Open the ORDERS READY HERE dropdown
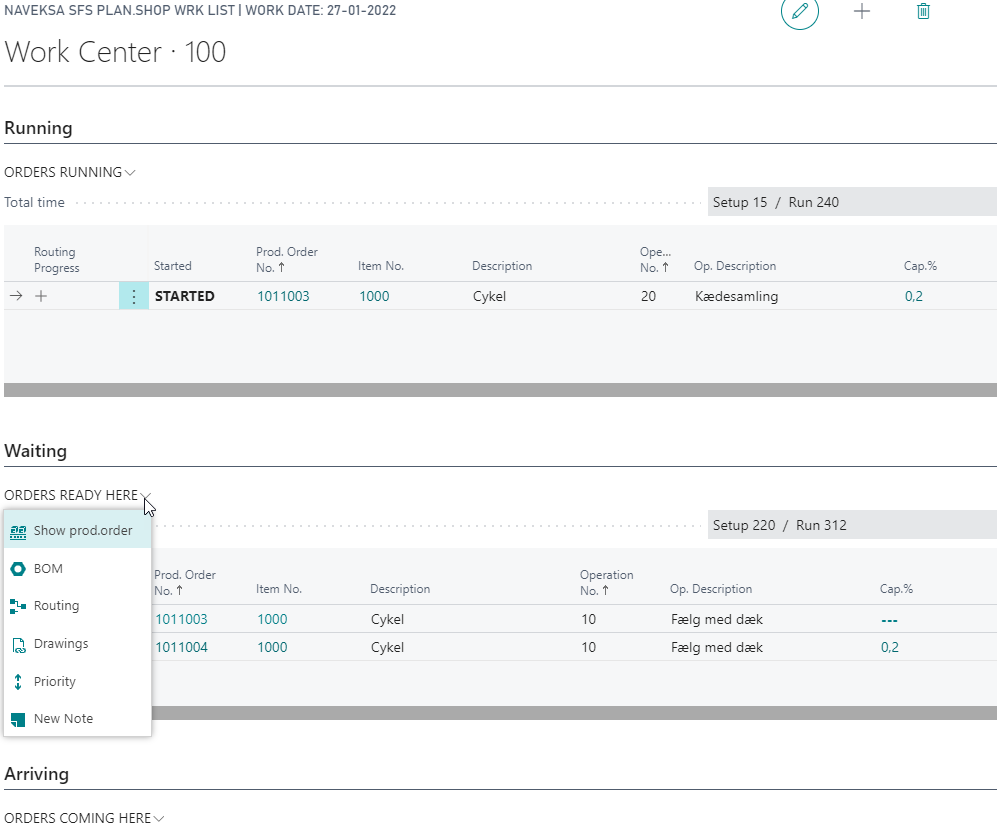This screenshot has width=997, height=829. click(145, 495)
